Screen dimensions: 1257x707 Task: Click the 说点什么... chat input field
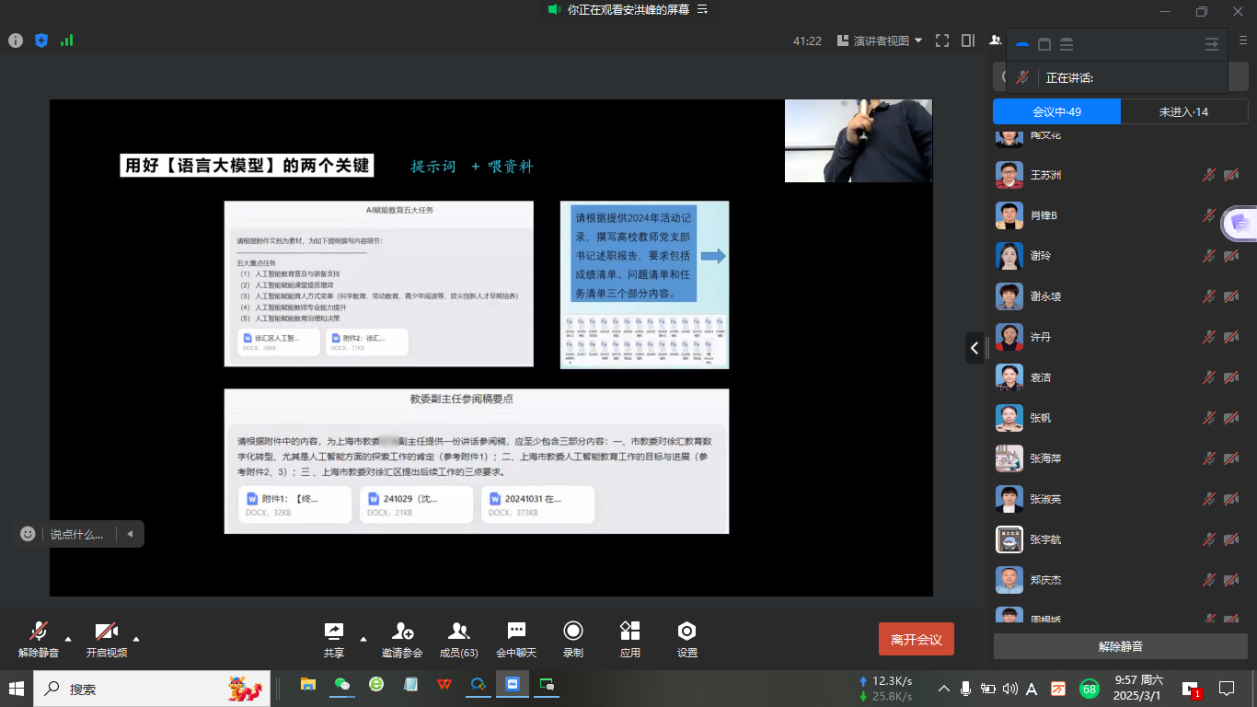(x=78, y=534)
